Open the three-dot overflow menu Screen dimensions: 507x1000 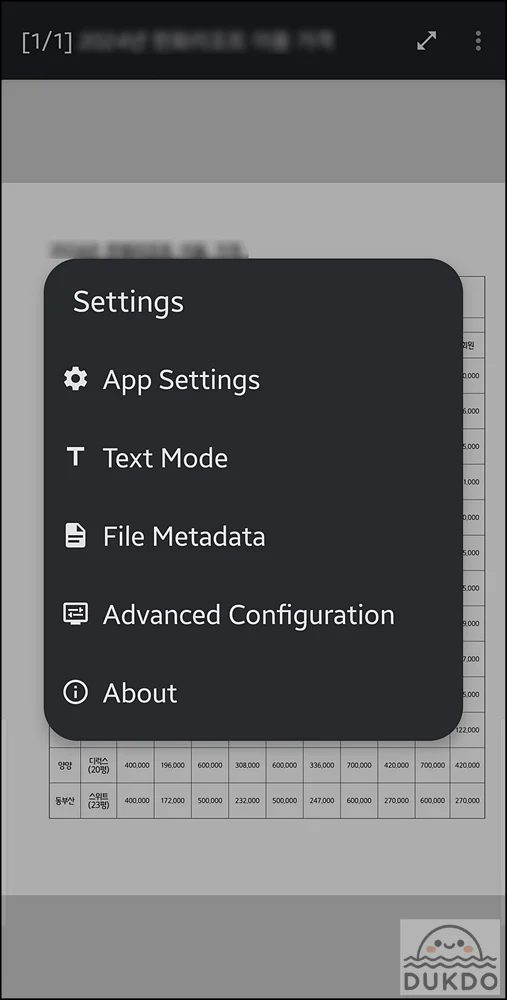point(478,41)
